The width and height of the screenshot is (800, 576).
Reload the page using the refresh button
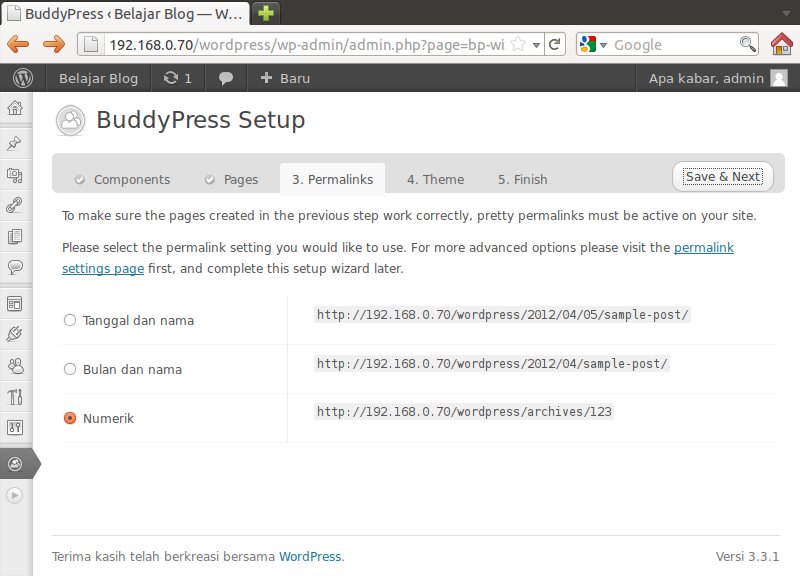(x=555, y=44)
